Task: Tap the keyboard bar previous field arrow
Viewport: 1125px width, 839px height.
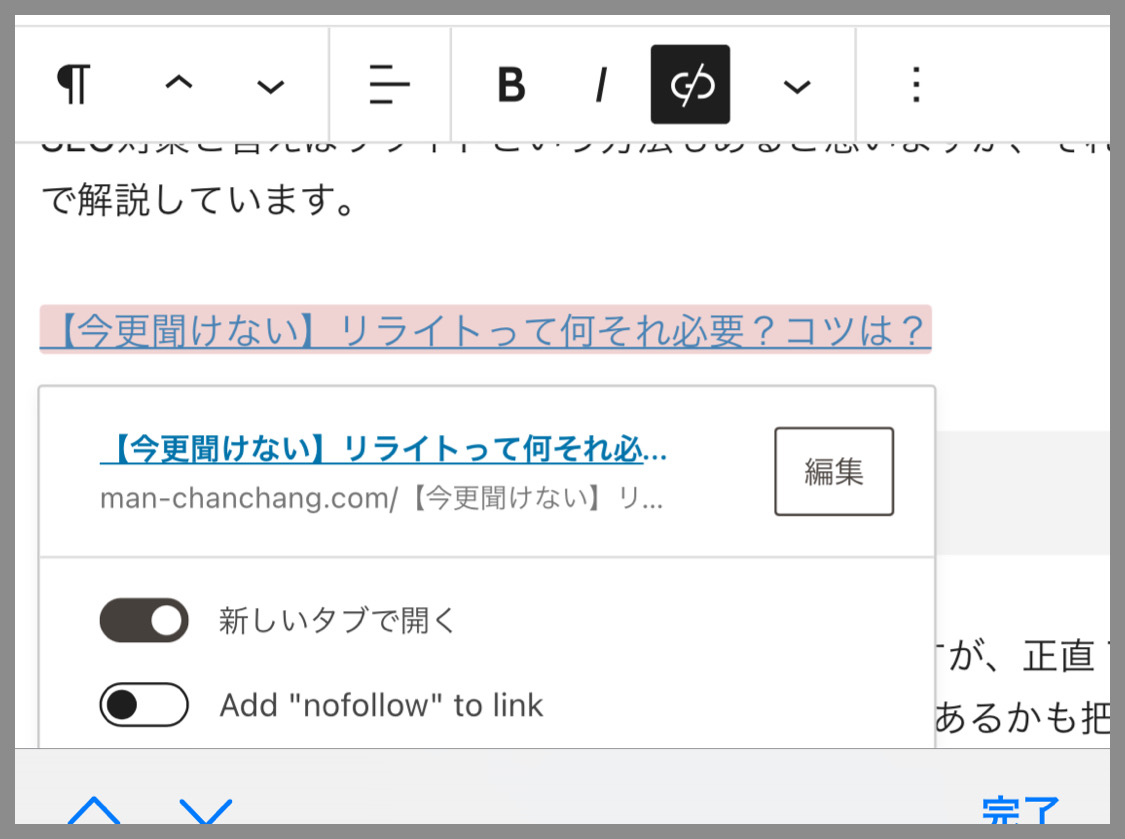Action: 93,811
